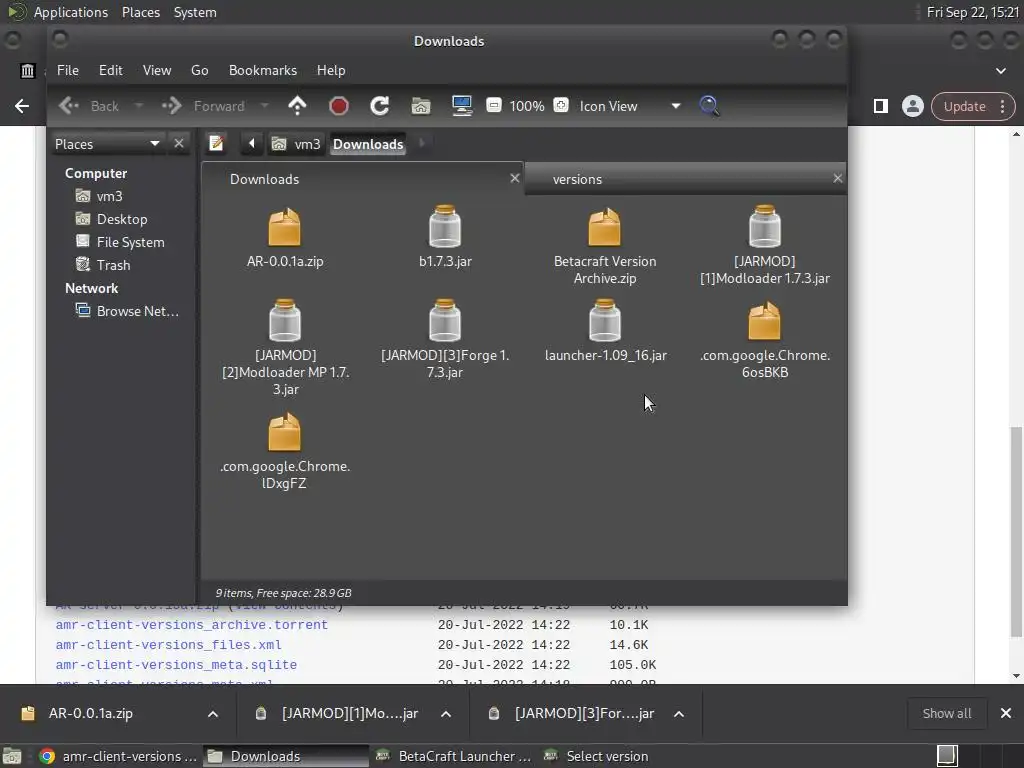
Task: Select launcher-1.09_16.jar file icon
Action: point(605,320)
